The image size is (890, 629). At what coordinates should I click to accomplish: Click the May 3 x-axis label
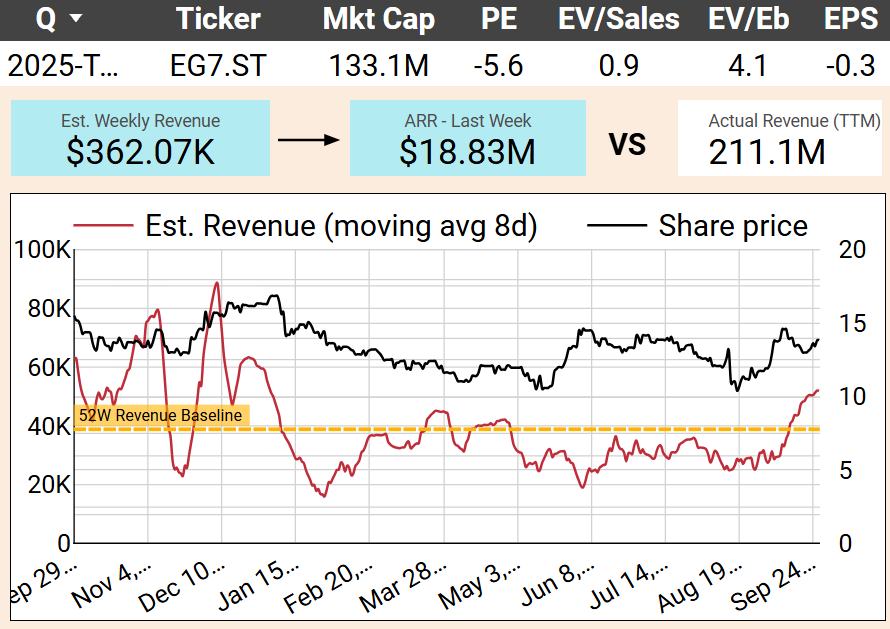click(480, 585)
